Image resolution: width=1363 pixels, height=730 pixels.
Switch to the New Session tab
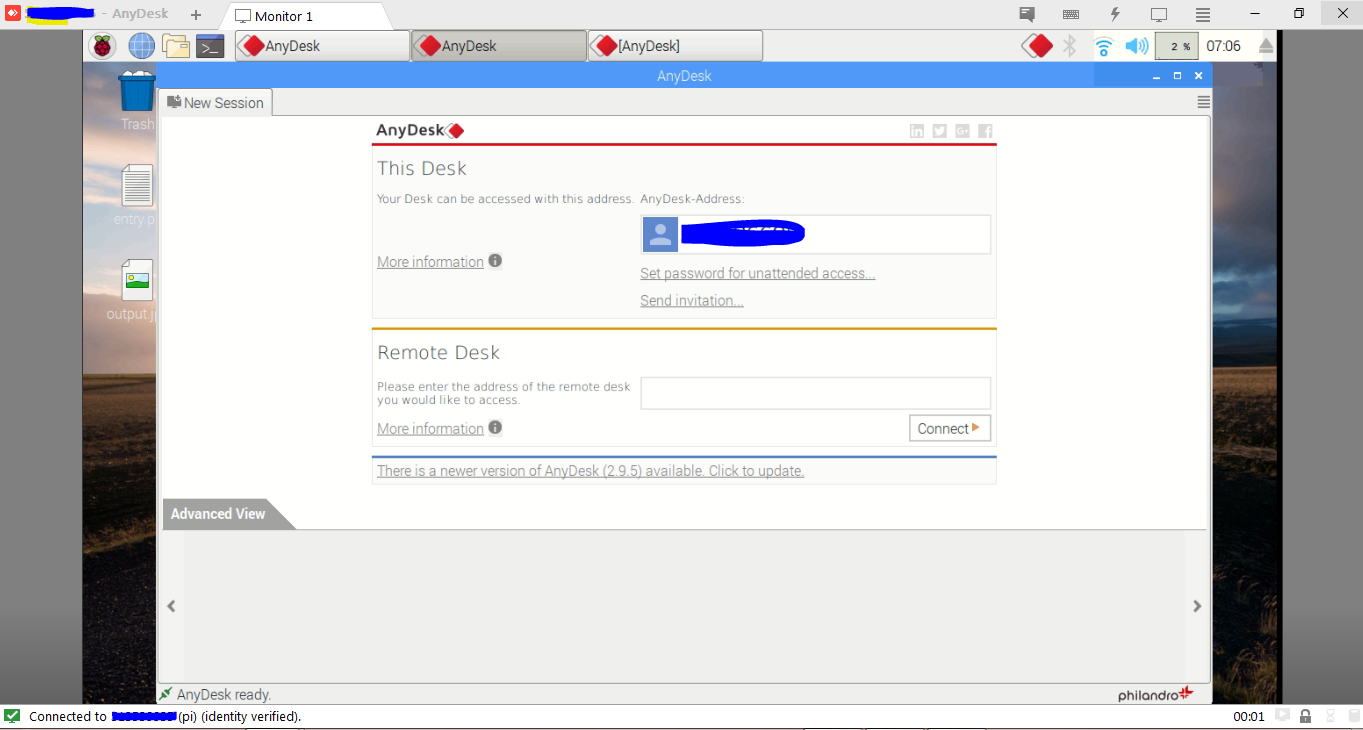[215, 102]
